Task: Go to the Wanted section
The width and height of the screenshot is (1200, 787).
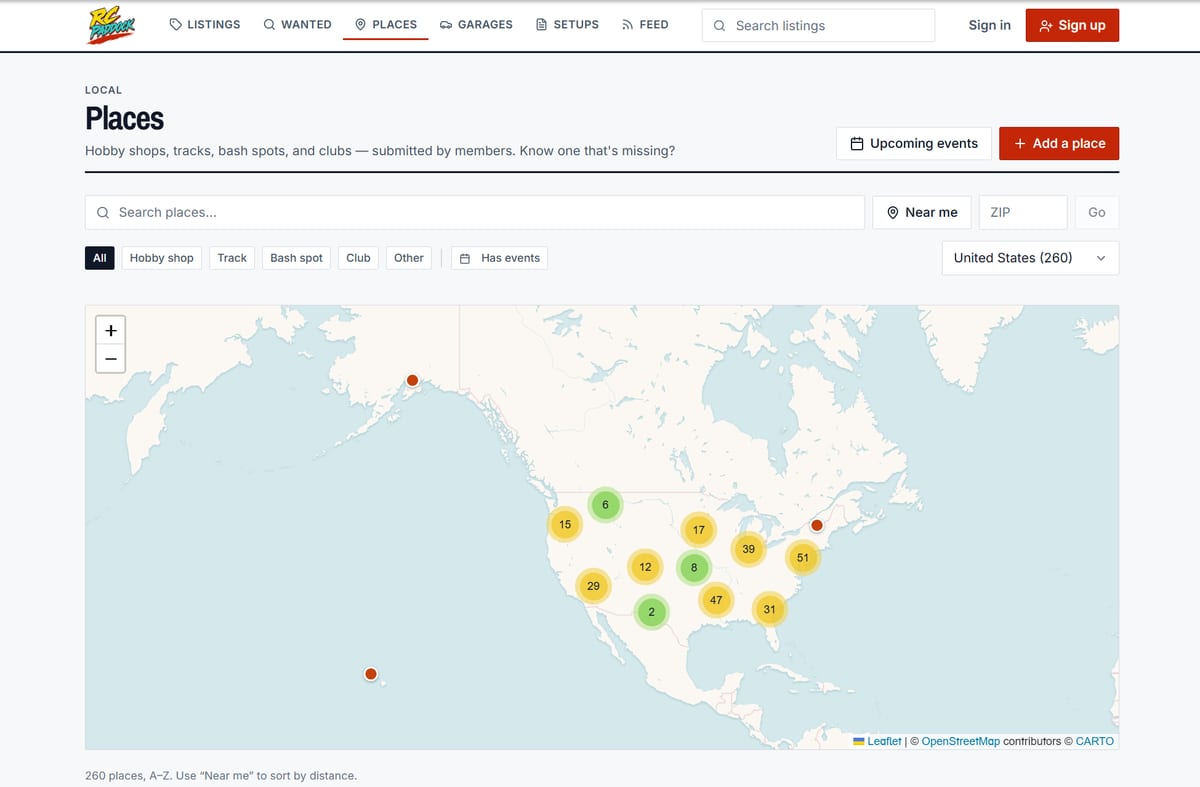Action: pos(297,25)
